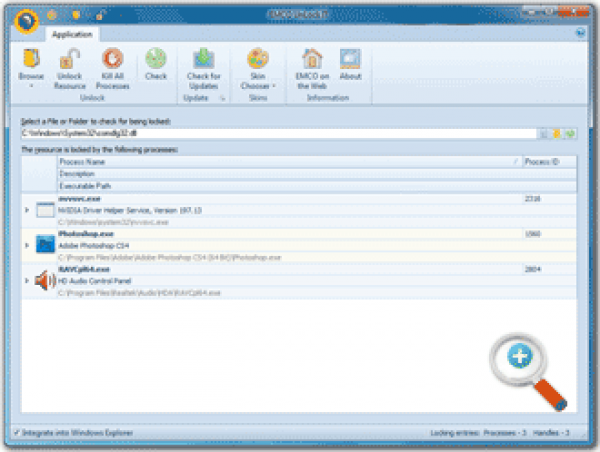Screen dimensions: 600x452
Task: Open the Update group dialog launcher
Action: point(222,98)
